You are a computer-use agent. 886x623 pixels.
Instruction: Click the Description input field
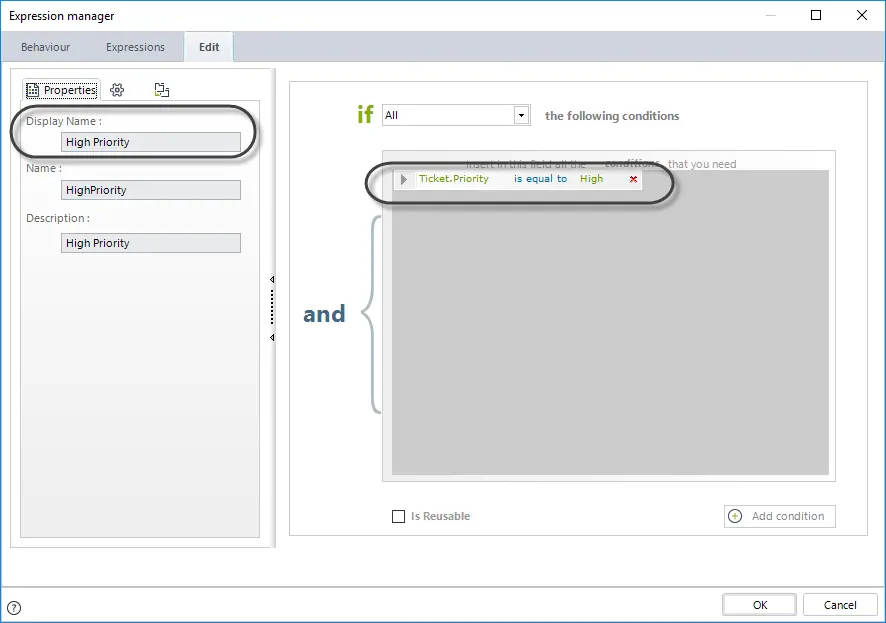pyautogui.click(x=151, y=243)
